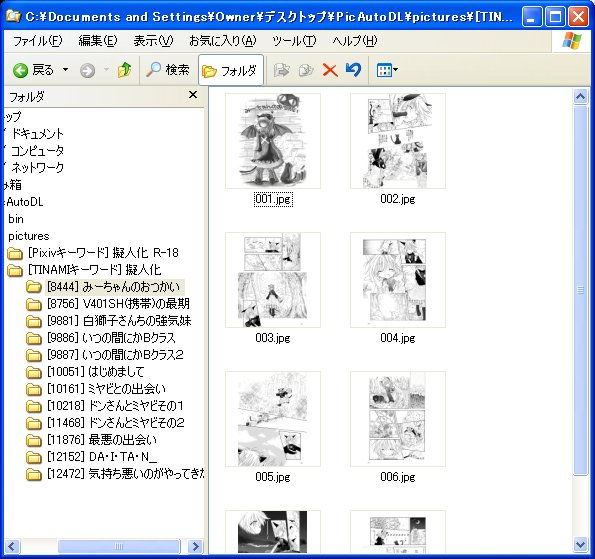The height and width of the screenshot is (559, 595).
Task: Open the ヘルプ(H) menu
Action: 354,41
